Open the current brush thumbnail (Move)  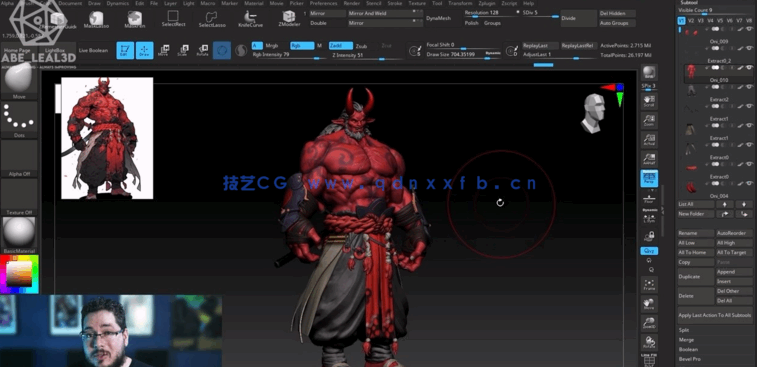19,80
